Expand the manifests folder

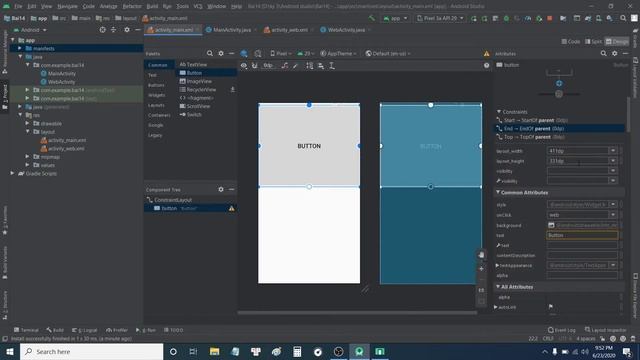coord(20,48)
